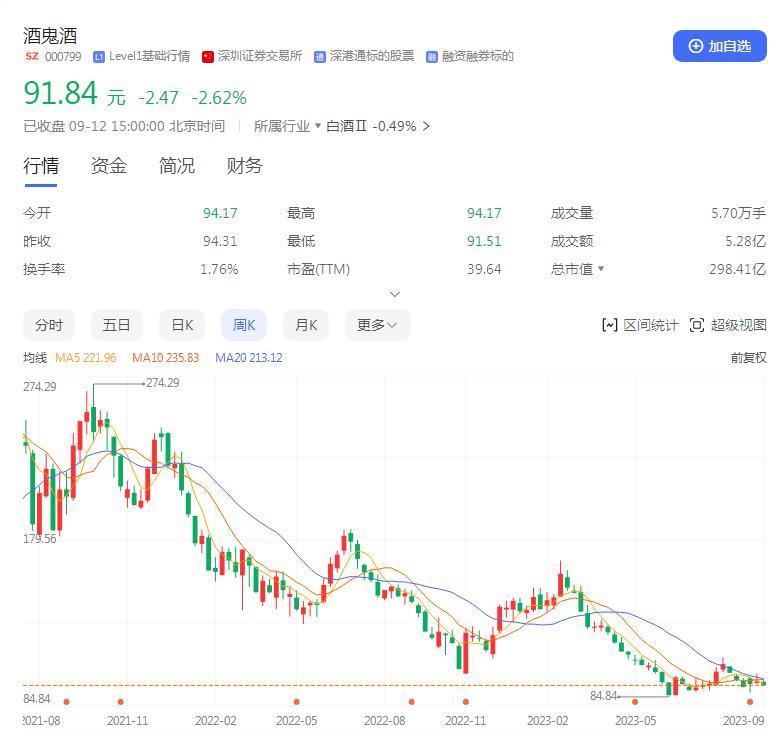Screen dimensions: 780x736
Task: Click the 总市值 value 298.41亿
Action: [738, 269]
